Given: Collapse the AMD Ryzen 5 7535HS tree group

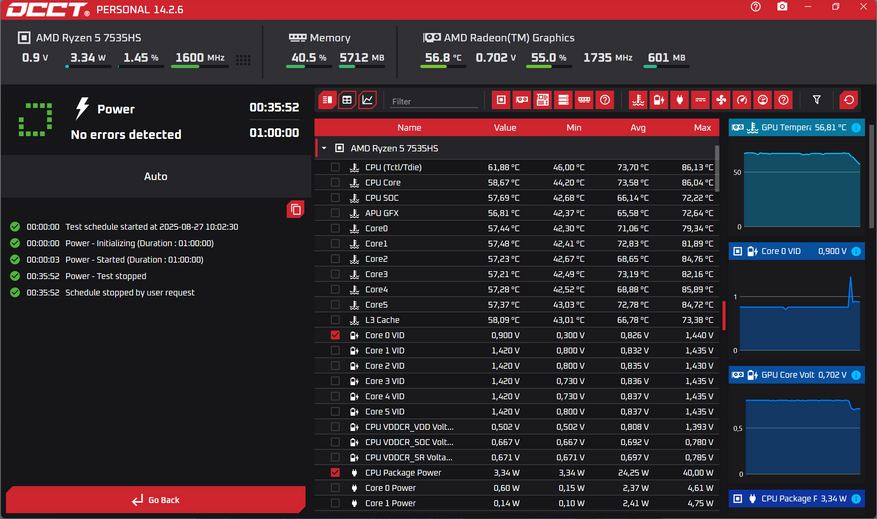Looking at the screenshot, I should pyautogui.click(x=324, y=148).
